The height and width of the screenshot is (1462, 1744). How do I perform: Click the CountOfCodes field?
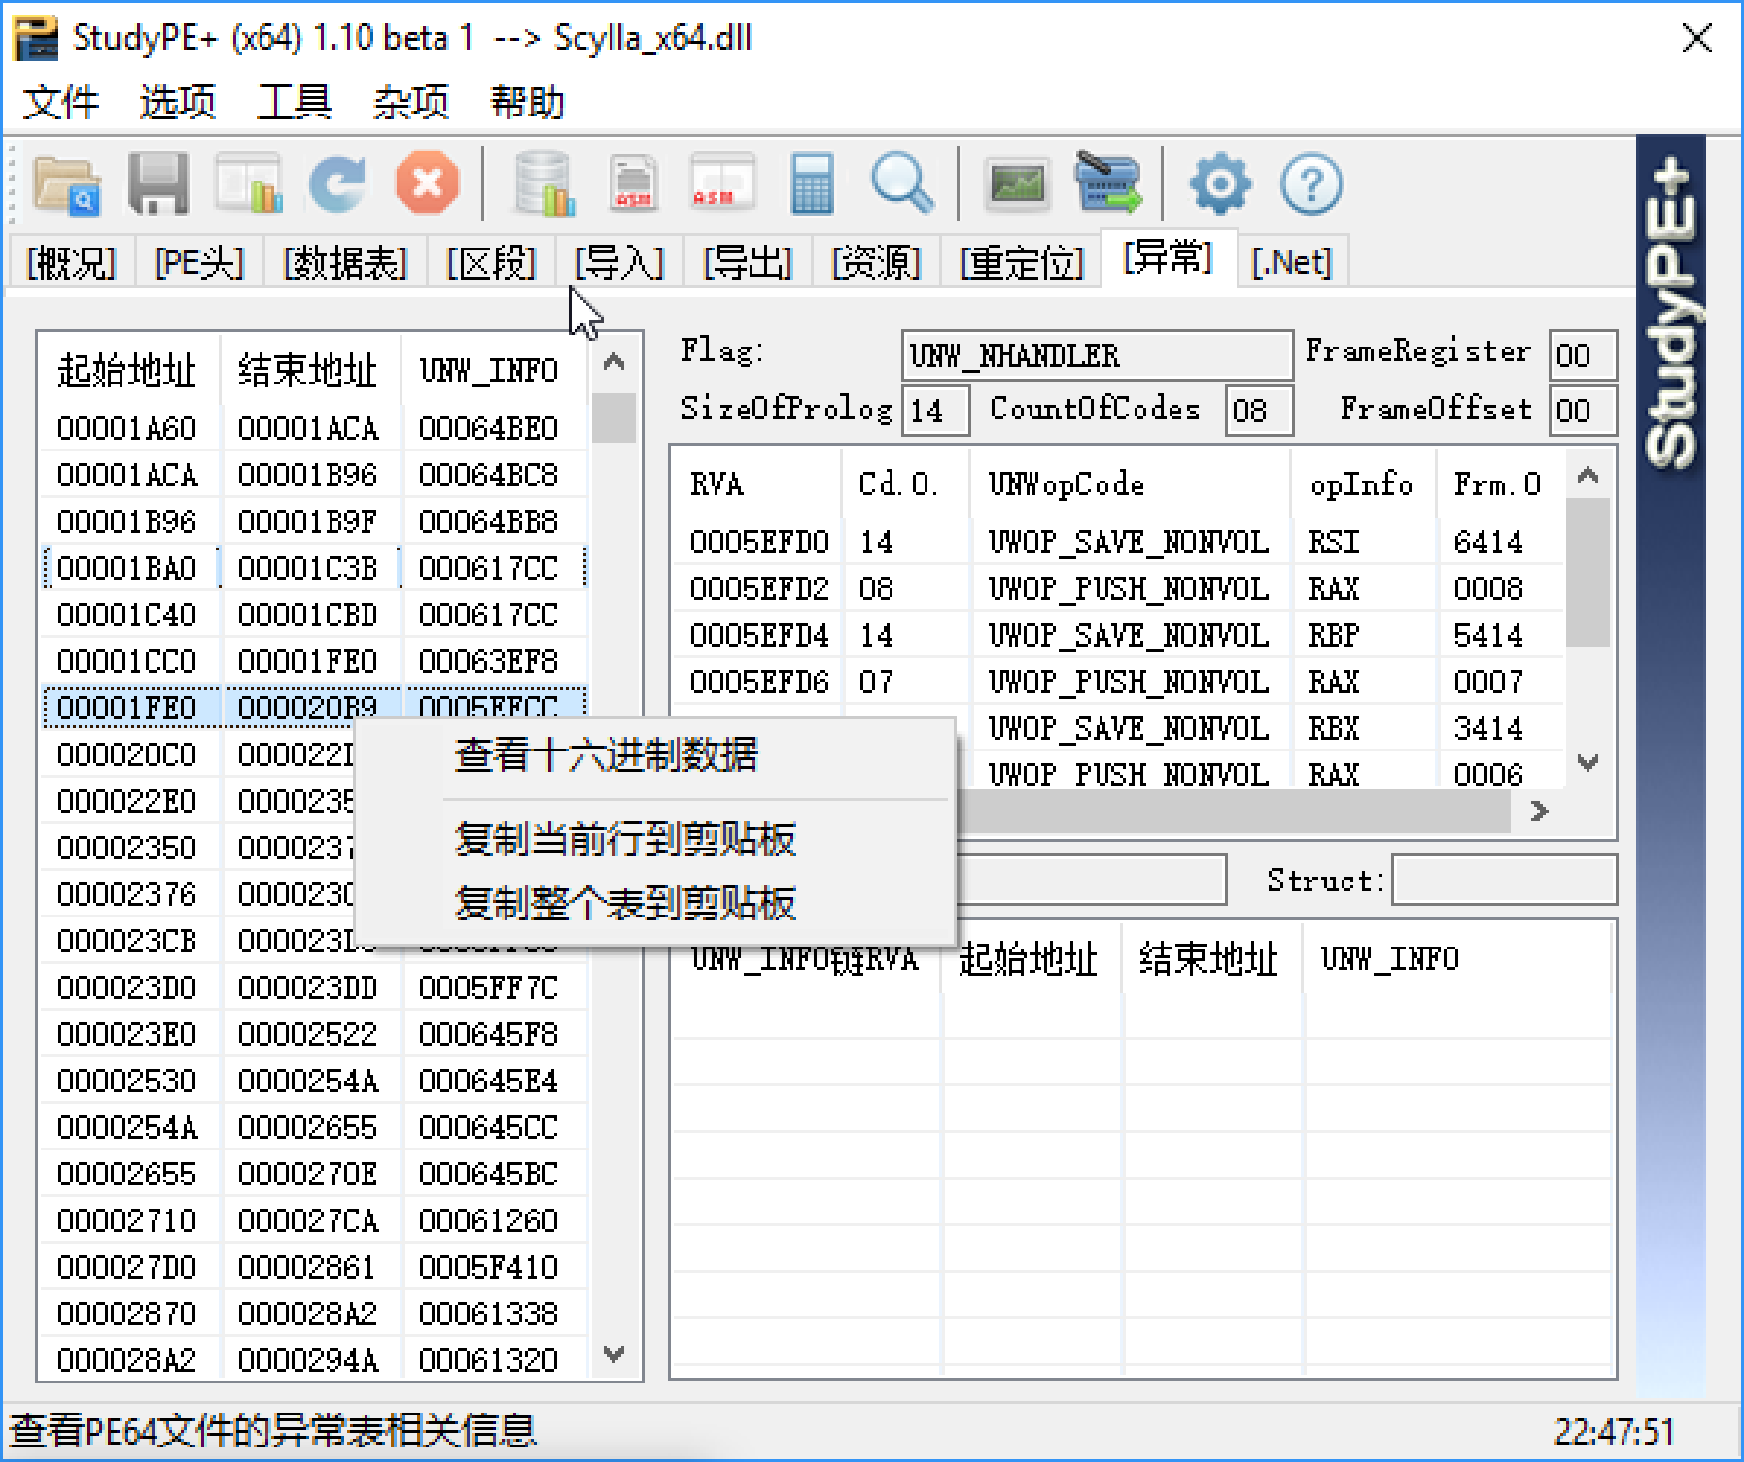[x=1259, y=411]
